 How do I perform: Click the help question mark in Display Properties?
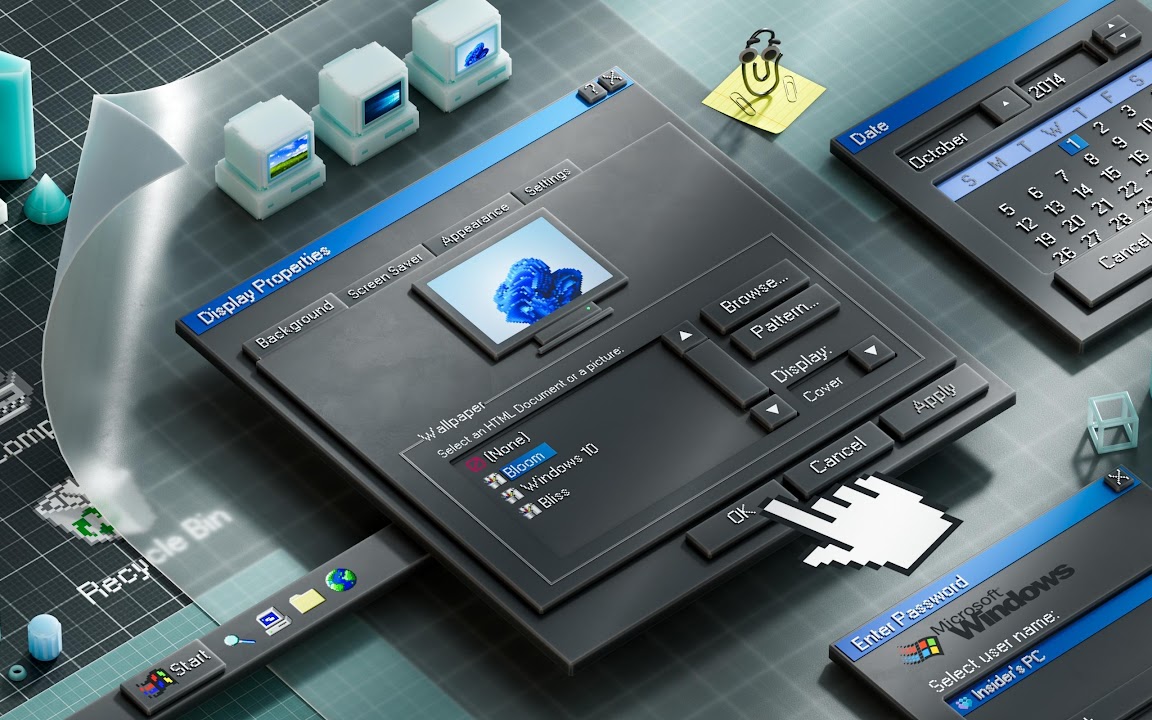(591, 92)
